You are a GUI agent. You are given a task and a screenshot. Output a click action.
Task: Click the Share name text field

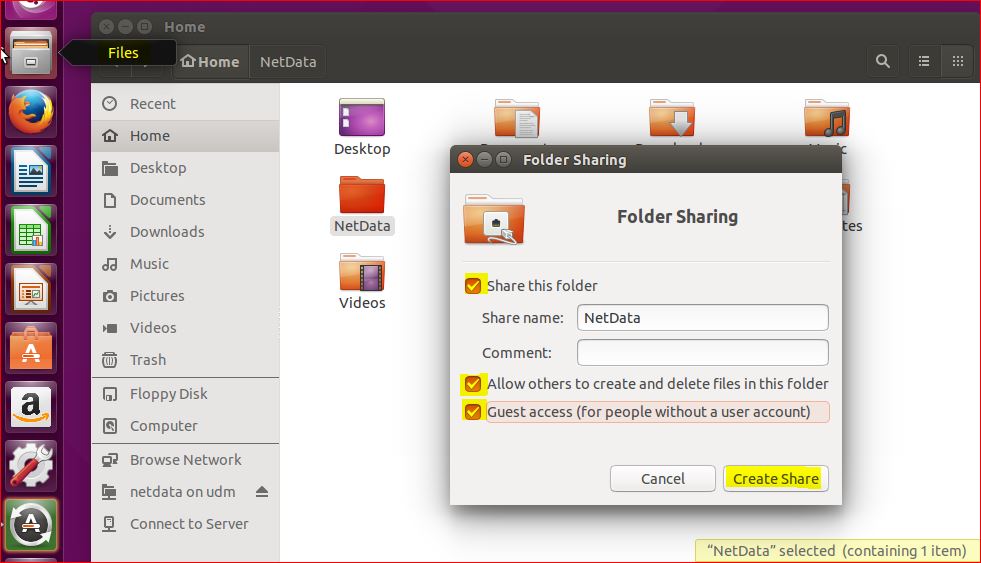point(702,318)
